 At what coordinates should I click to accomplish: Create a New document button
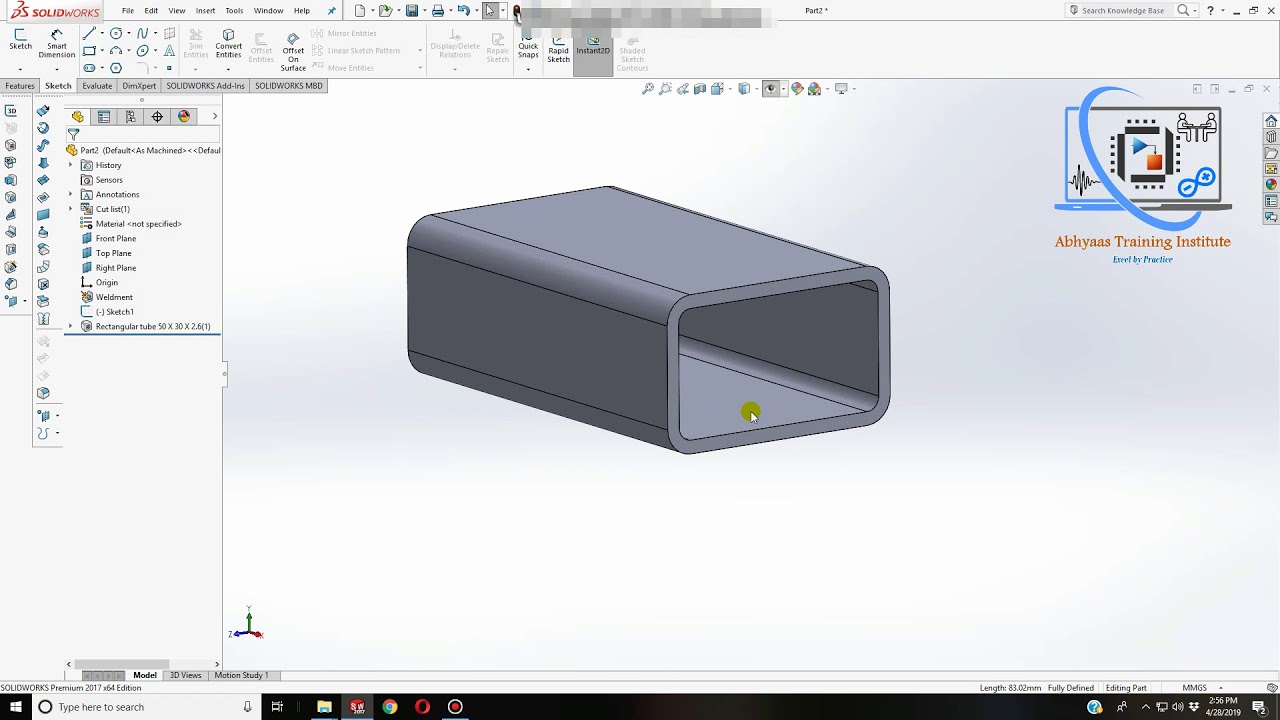359,11
